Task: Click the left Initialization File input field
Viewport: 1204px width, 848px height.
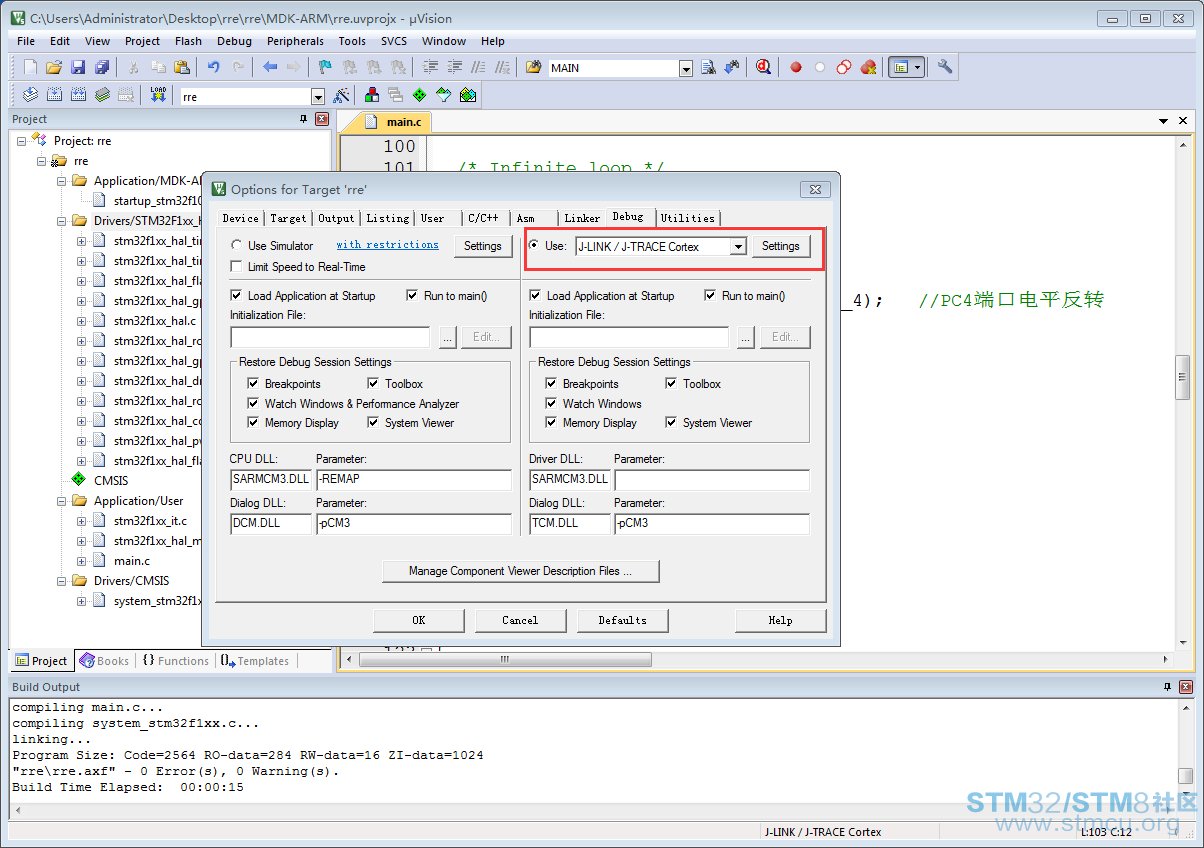Action: (330, 337)
